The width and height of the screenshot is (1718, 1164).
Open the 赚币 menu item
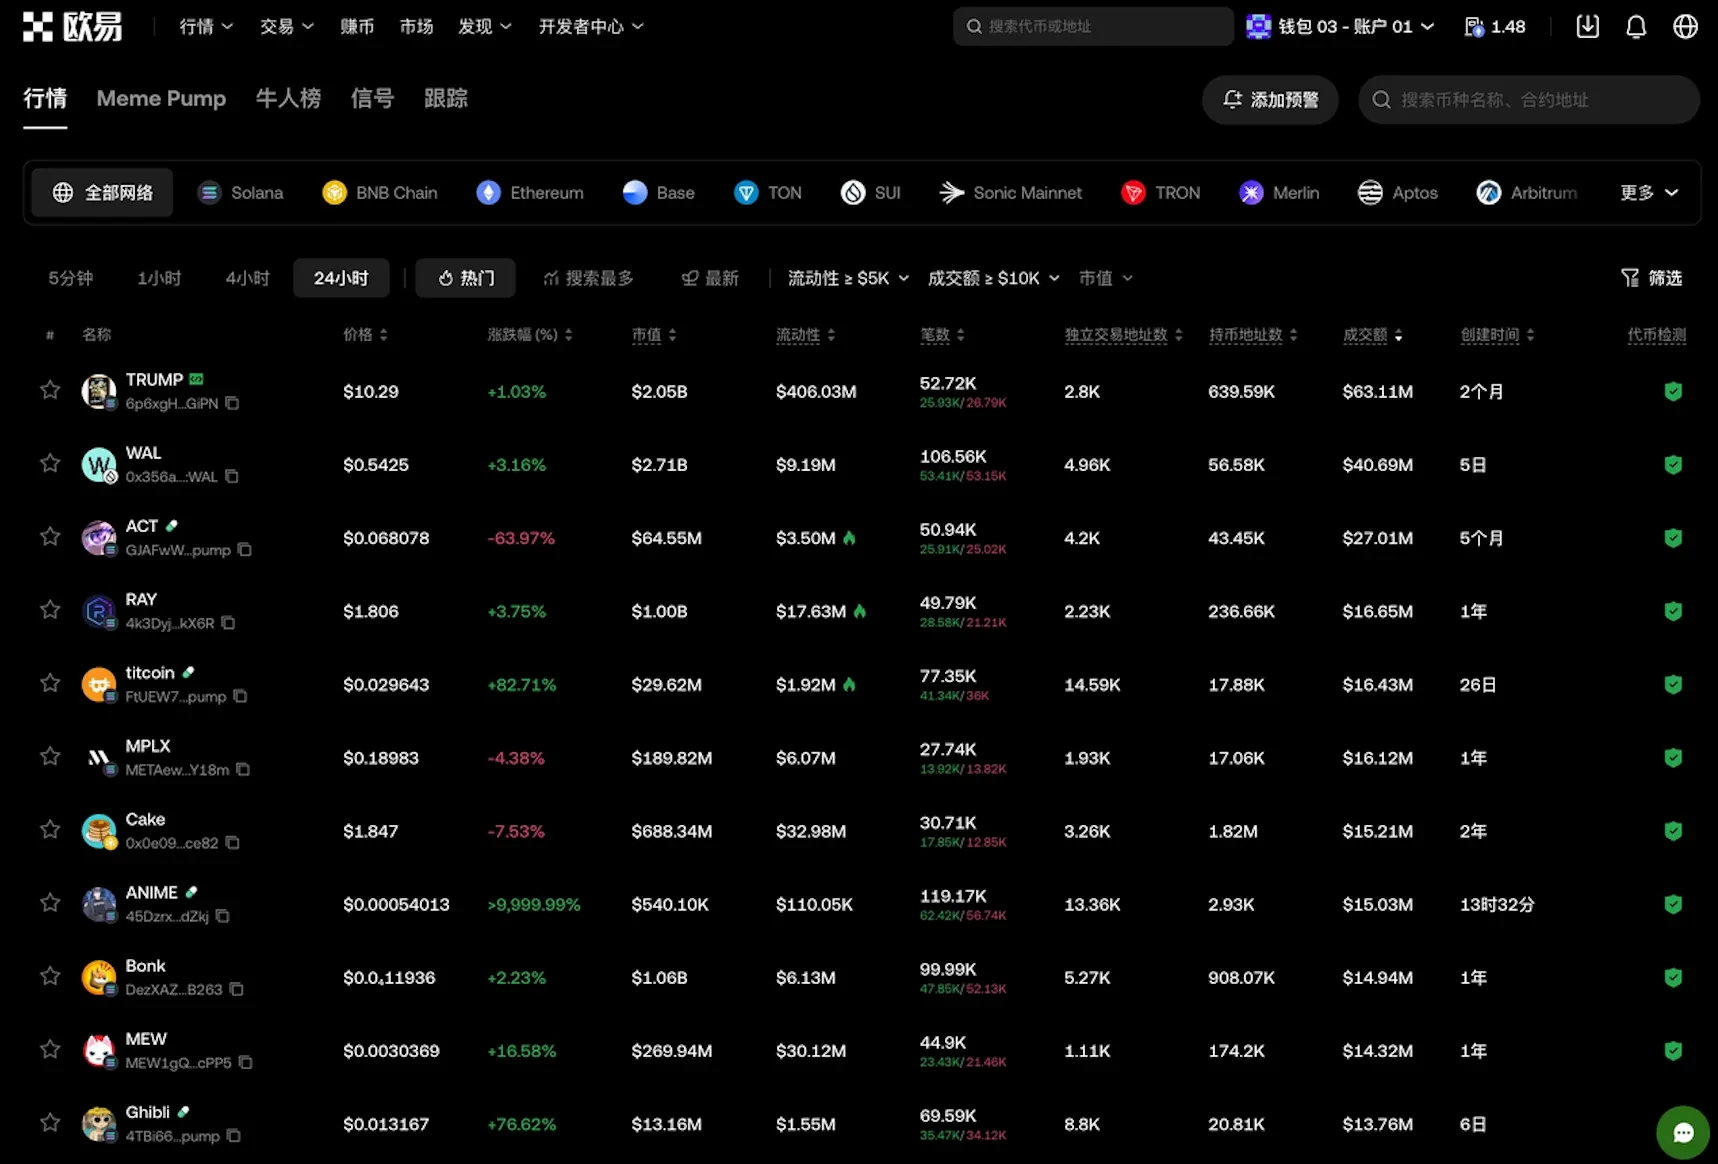(x=357, y=27)
